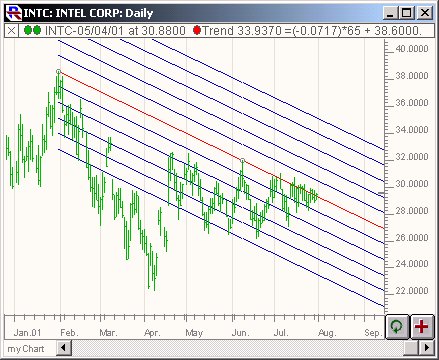Click the horizontal scrollbar thumb

[412, 349]
